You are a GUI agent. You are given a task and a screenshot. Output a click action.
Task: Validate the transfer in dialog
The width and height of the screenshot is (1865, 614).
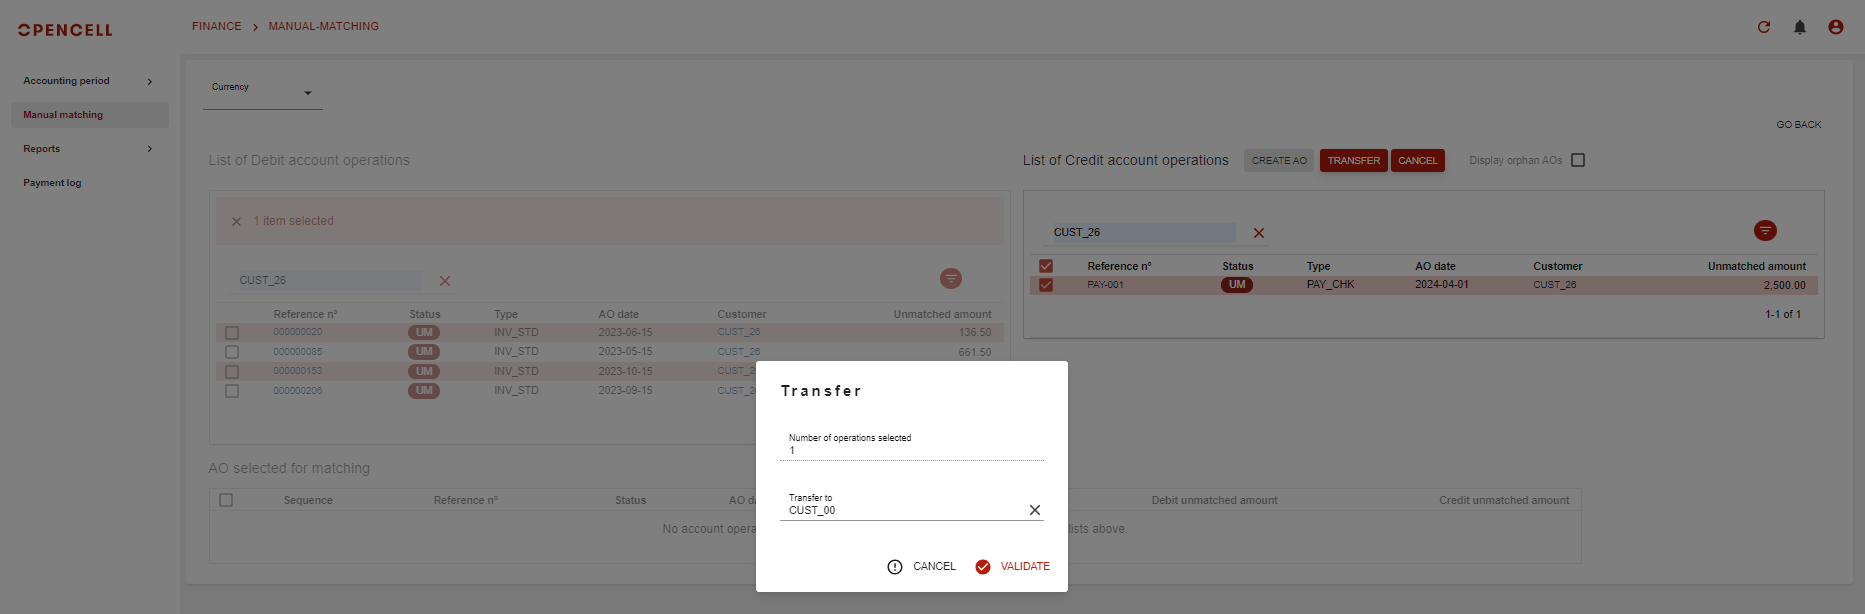point(1013,566)
